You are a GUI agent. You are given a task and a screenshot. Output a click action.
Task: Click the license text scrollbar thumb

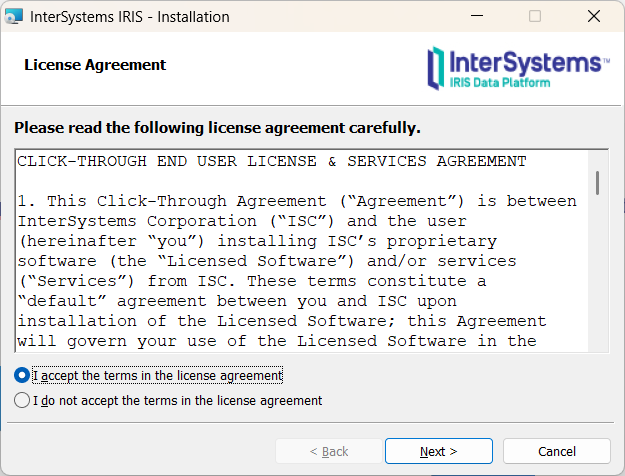598,182
